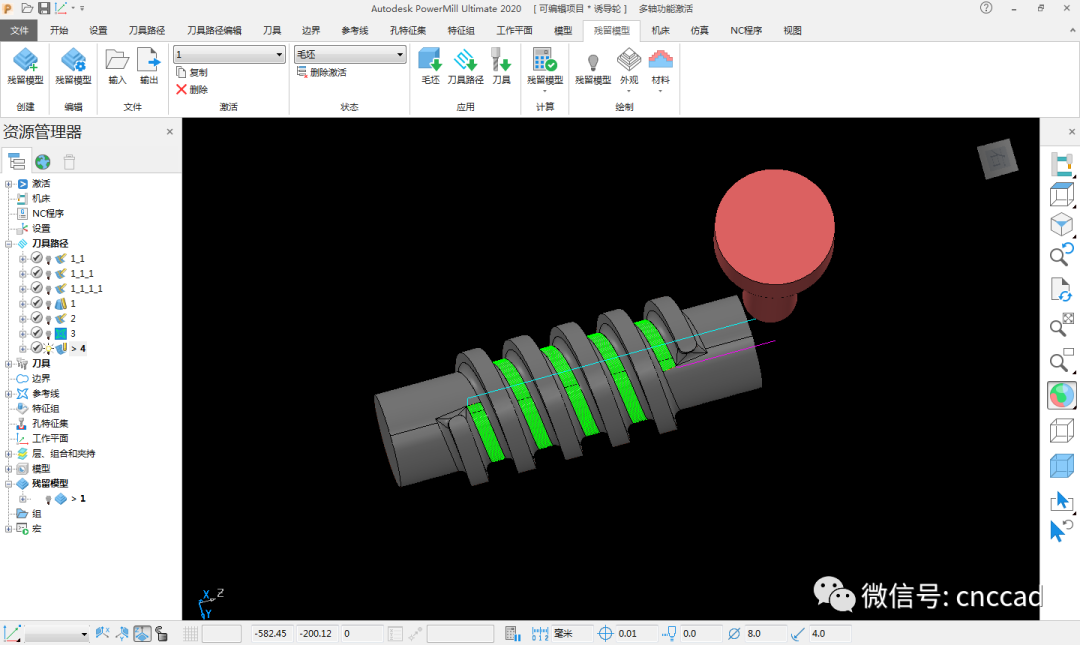Click 删除激活 delete active state
Viewport: 1080px width, 645px height.
322,72
